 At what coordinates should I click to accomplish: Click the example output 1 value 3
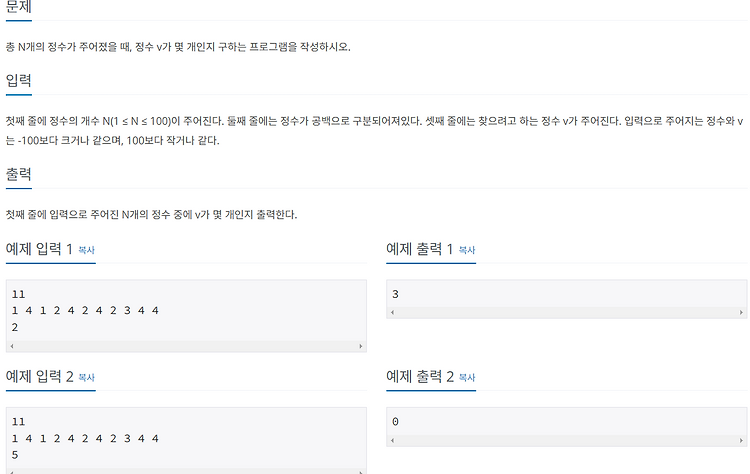395,294
